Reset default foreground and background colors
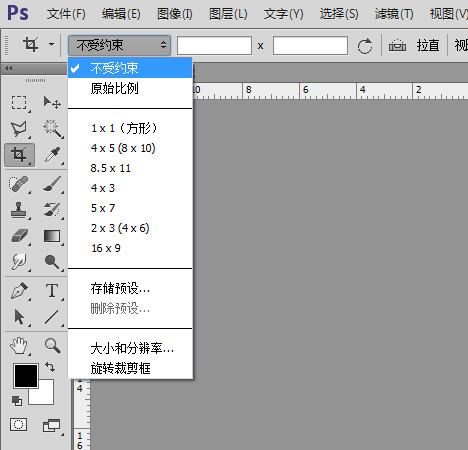Screen dimensions: 468x450 tap(17, 400)
